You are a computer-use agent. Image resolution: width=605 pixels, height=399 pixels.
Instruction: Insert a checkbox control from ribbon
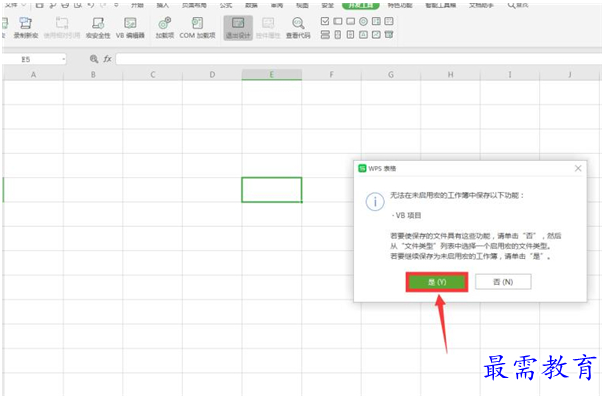pos(325,21)
